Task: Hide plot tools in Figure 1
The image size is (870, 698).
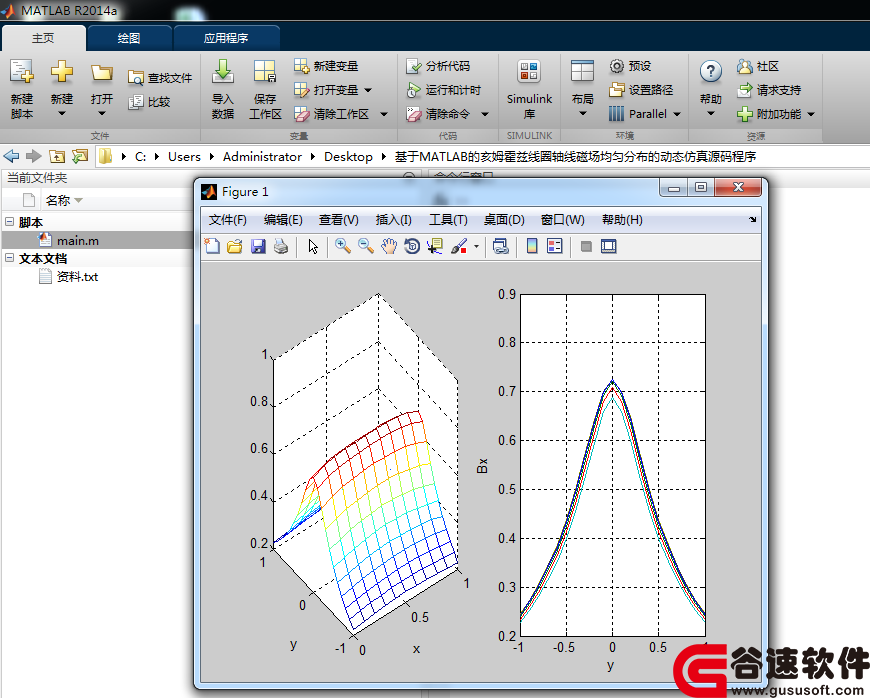Action: pos(586,246)
